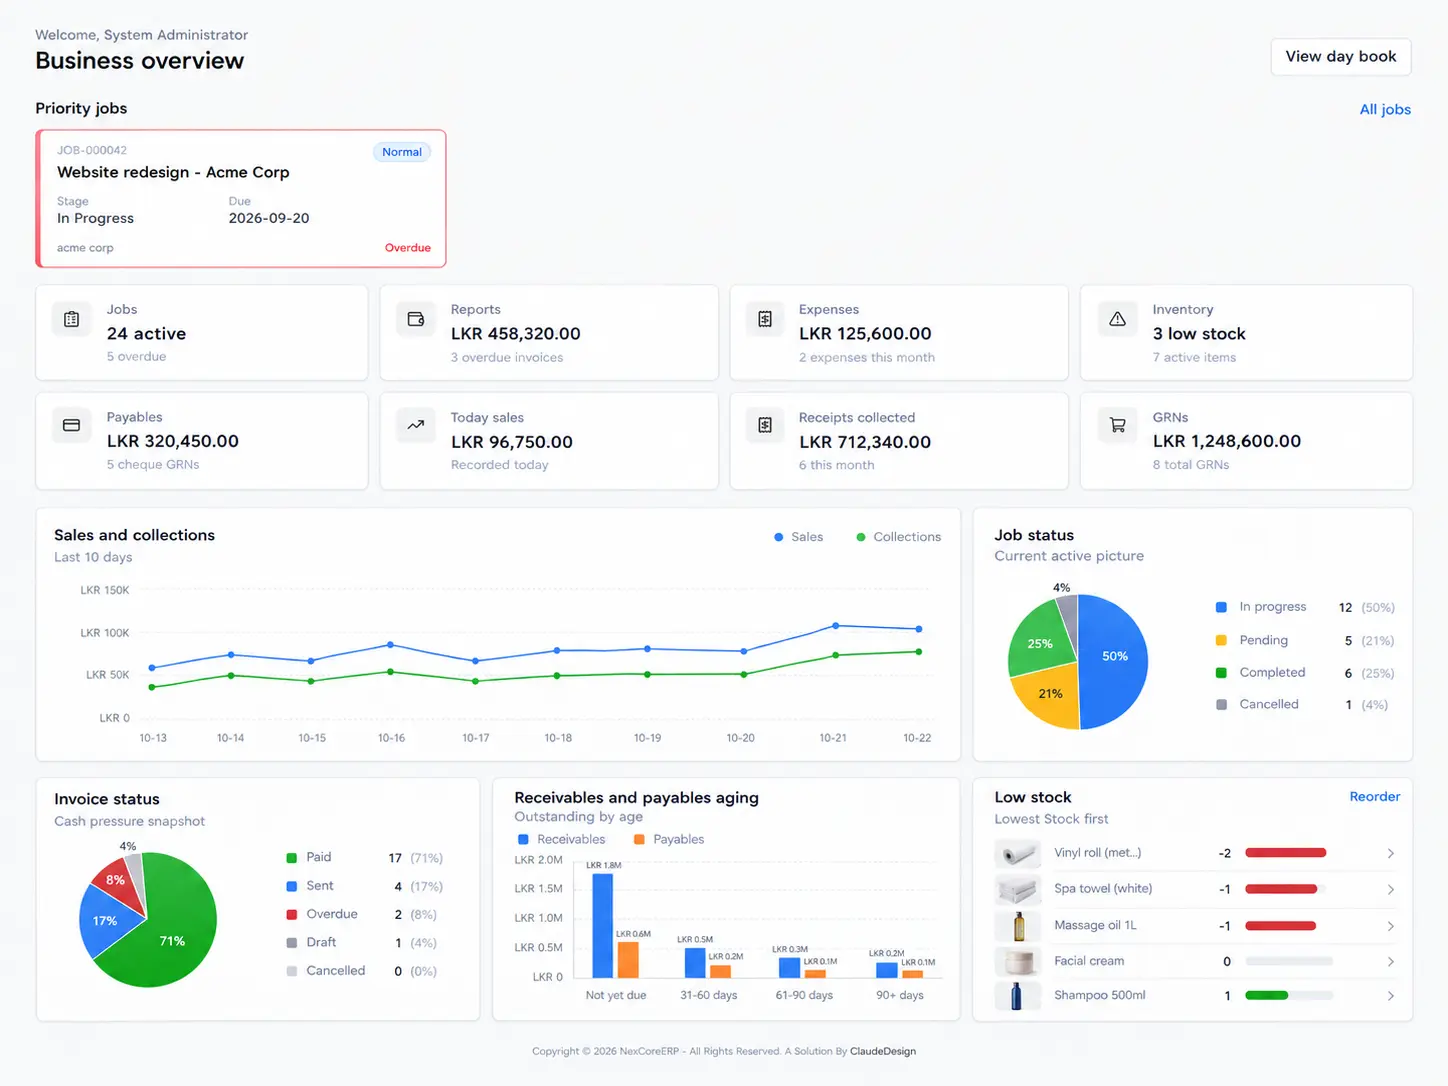1448x1086 pixels.
Task: Click the In progress blue legend swatch
Action: tap(1221, 607)
